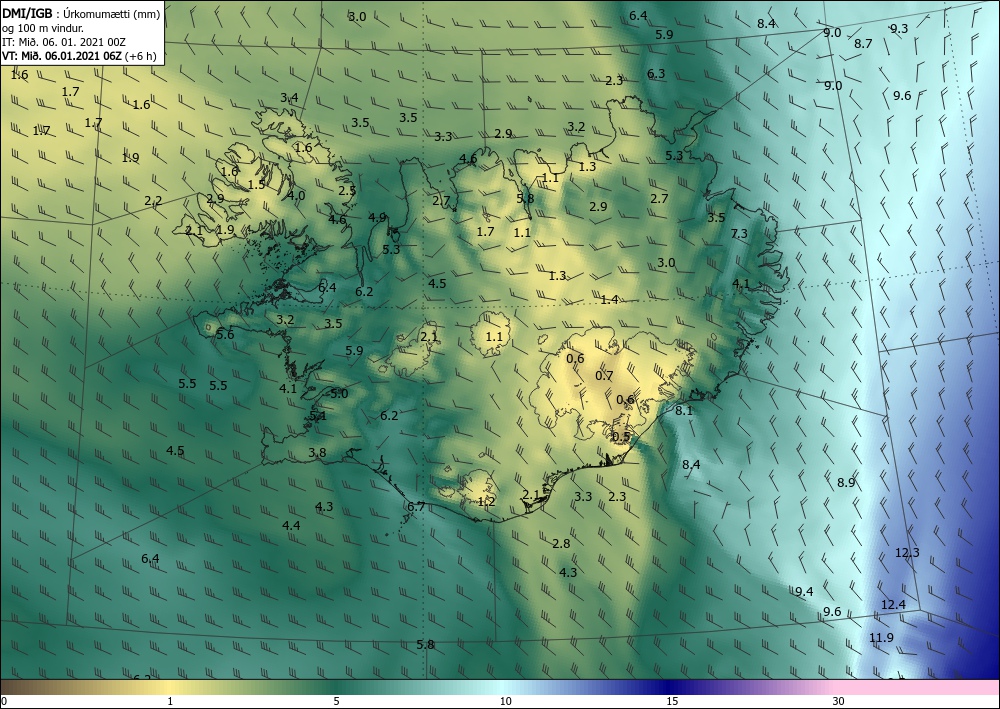This screenshot has width=1000, height=709.
Task: Click the 6.3 precipitation value
Action: click(x=656, y=74)
